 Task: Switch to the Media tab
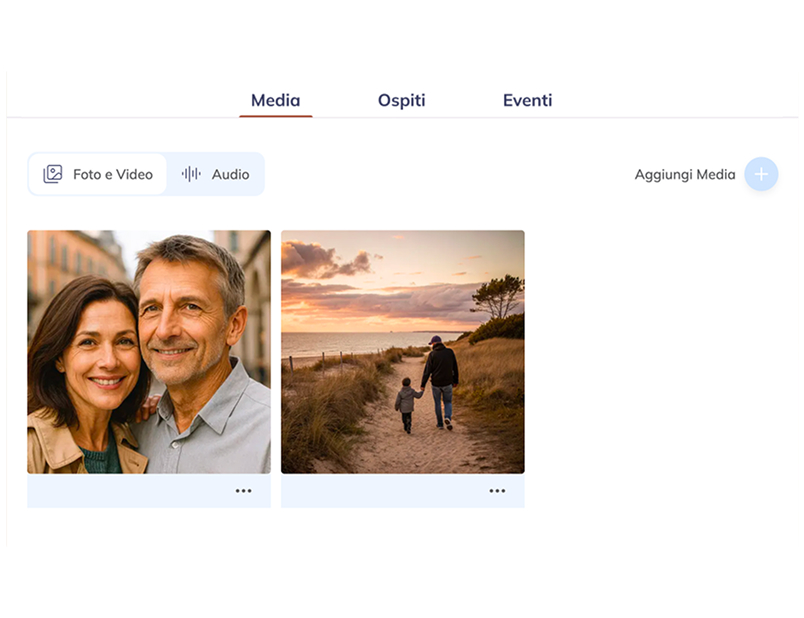pos(275,100)
